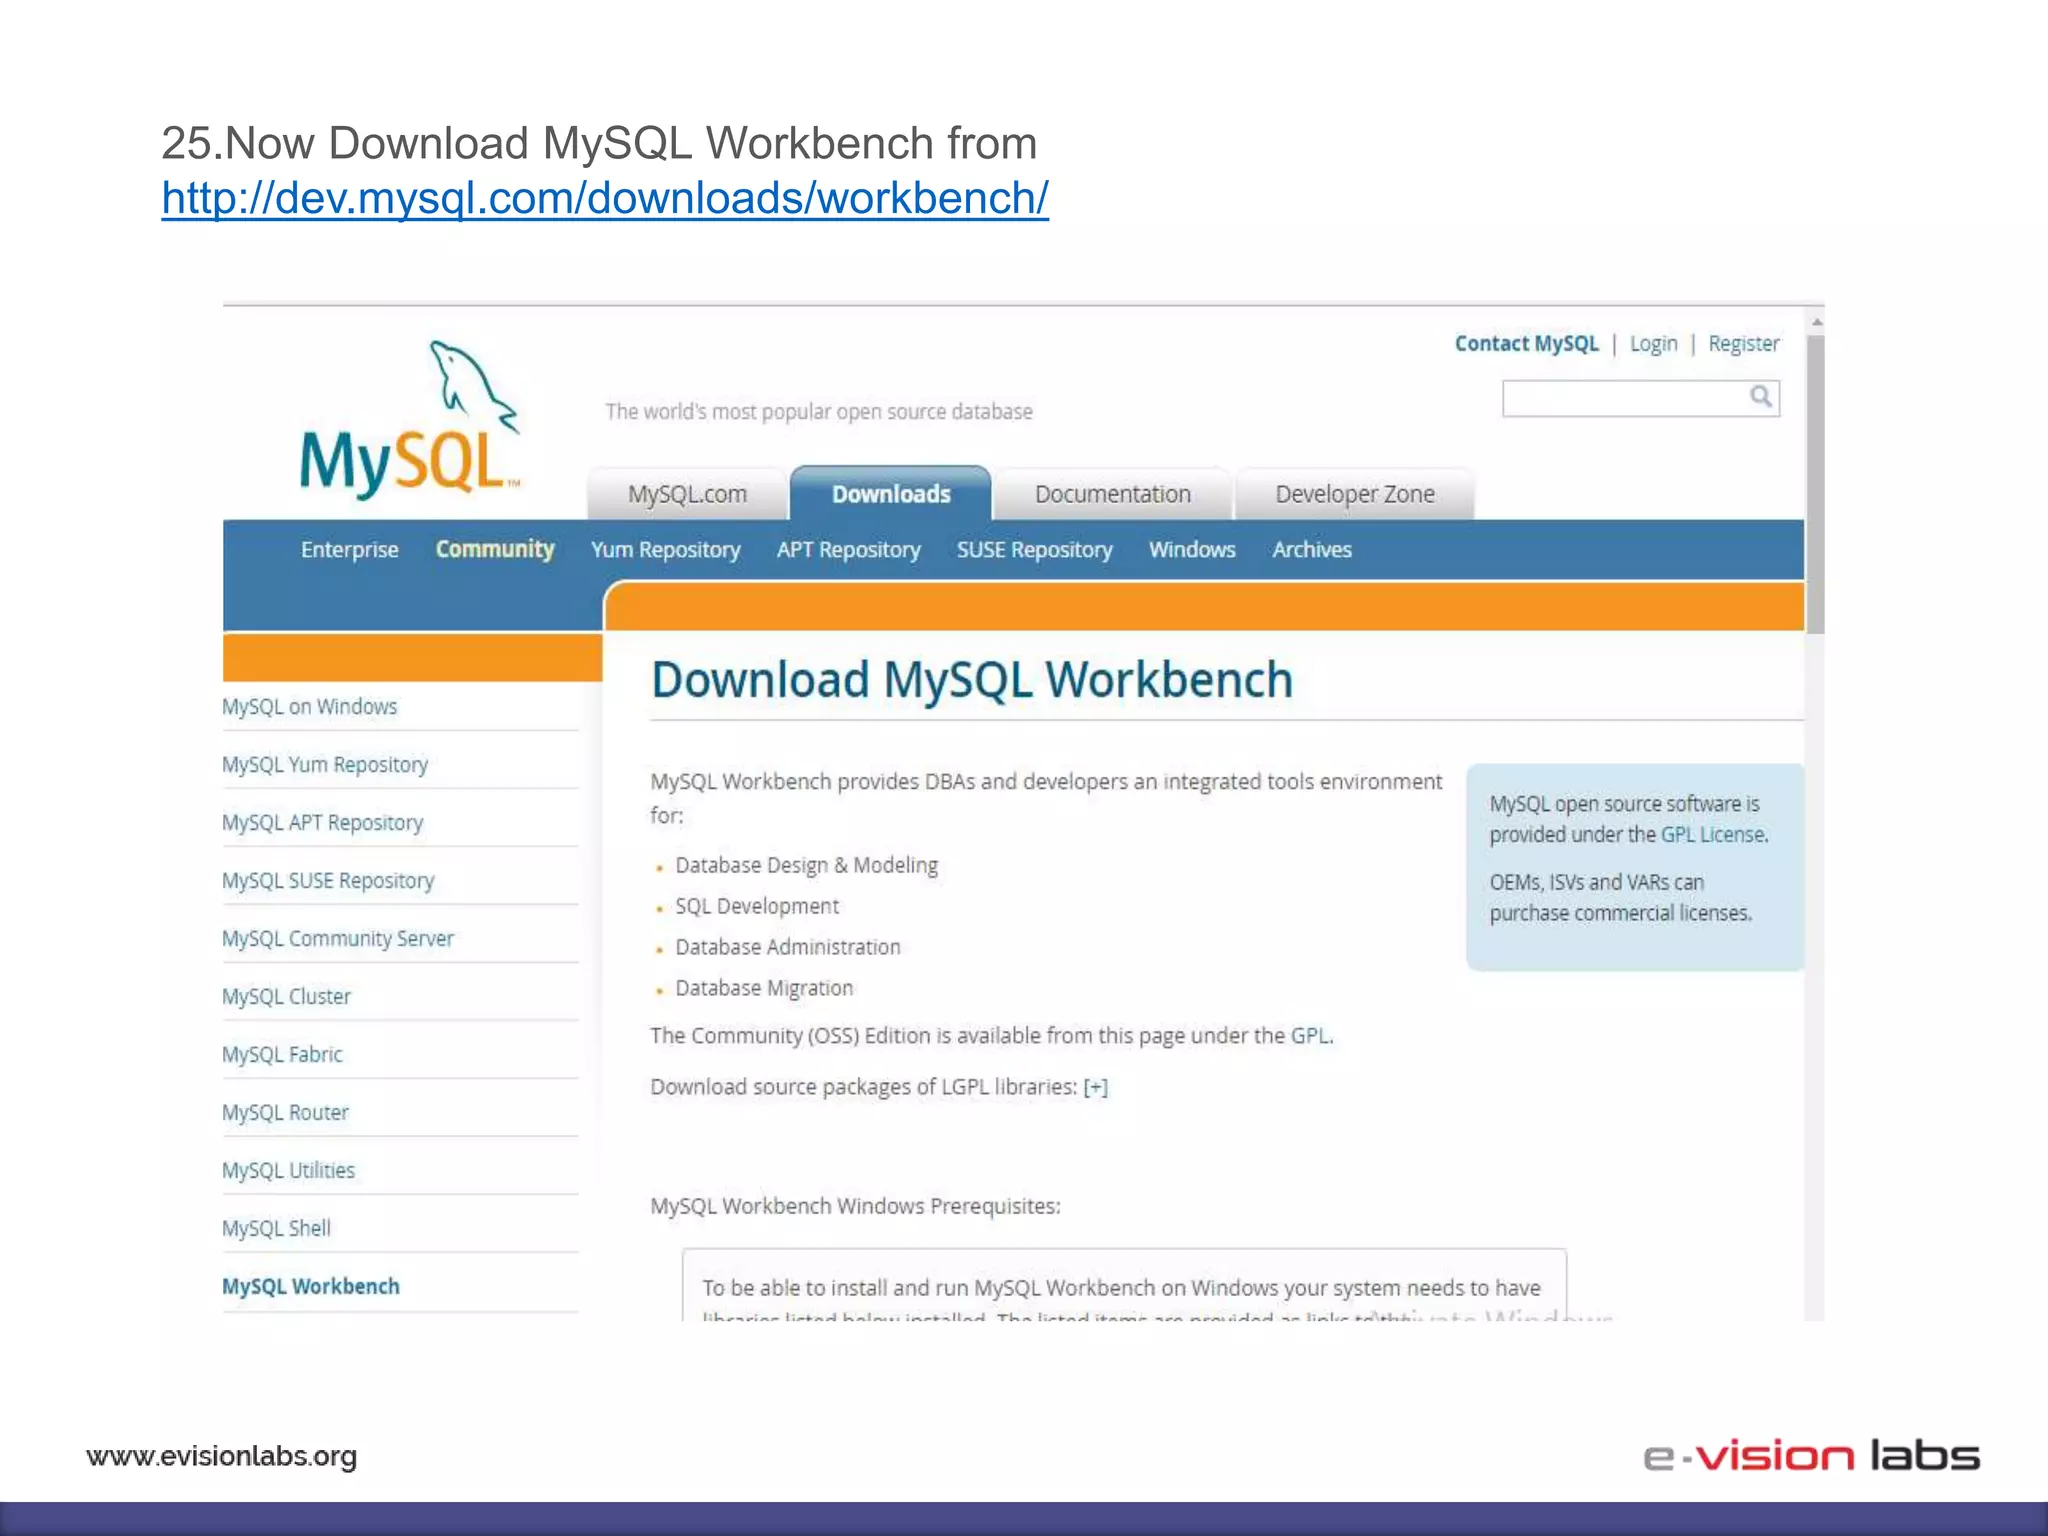This screenshot has height=1536, width=2048.
Task: Click the GPL link after Community Edition text
Action: coord(1310,1036)
